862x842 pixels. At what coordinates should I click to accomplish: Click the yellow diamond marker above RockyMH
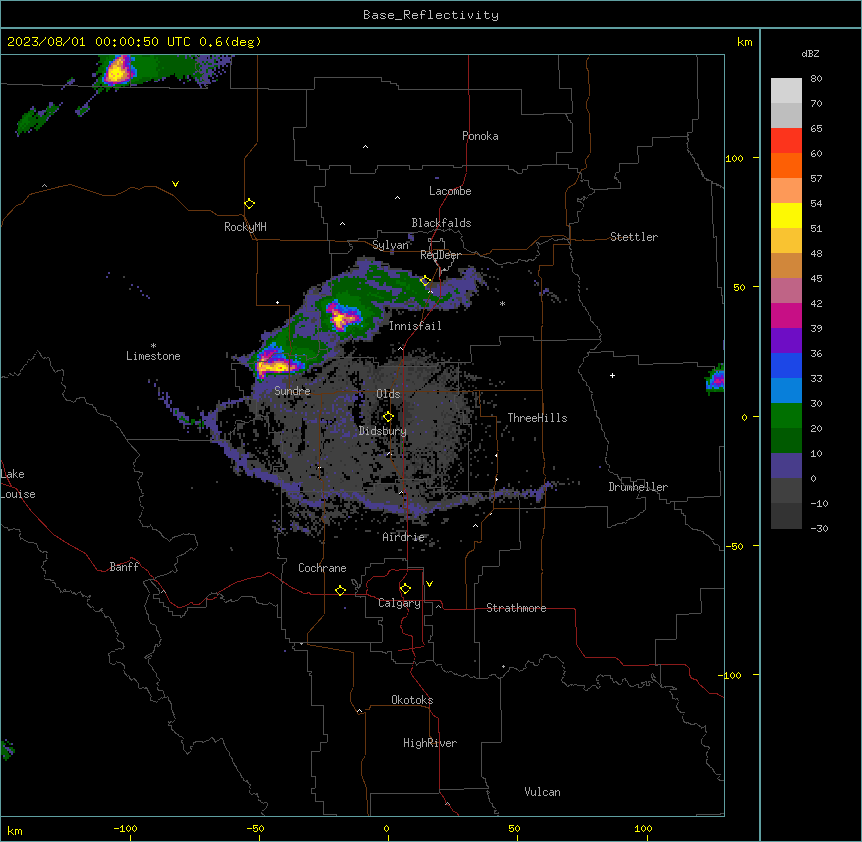click(x=250, y=204)
